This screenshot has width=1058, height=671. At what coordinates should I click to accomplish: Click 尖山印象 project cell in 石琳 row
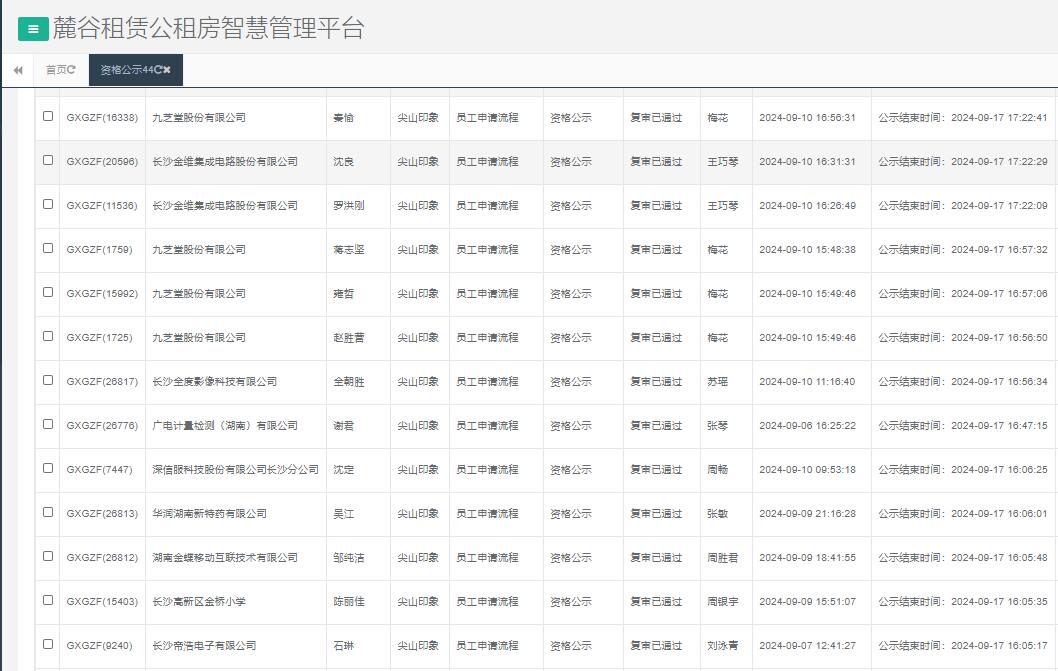(420, 646)
